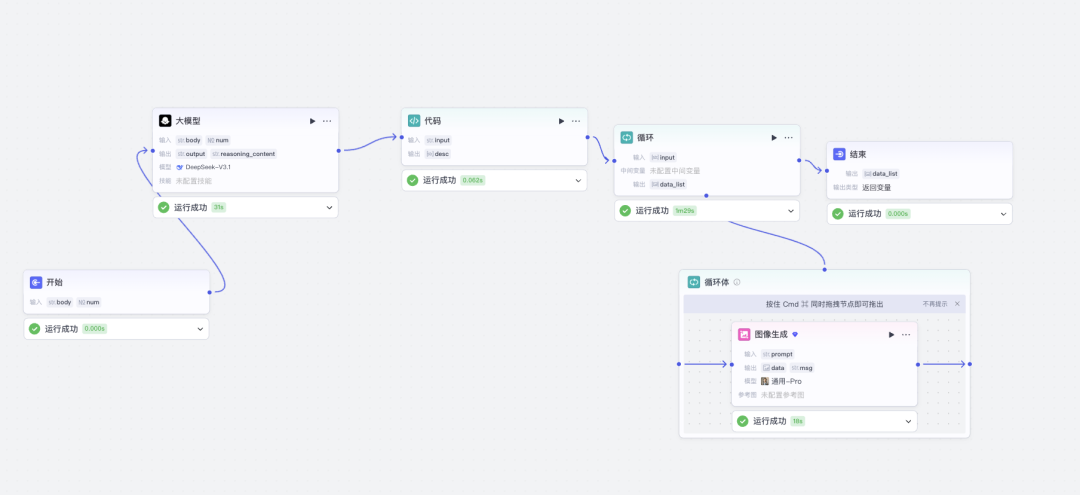Click the info icon beside 循环体

point(737,282)
